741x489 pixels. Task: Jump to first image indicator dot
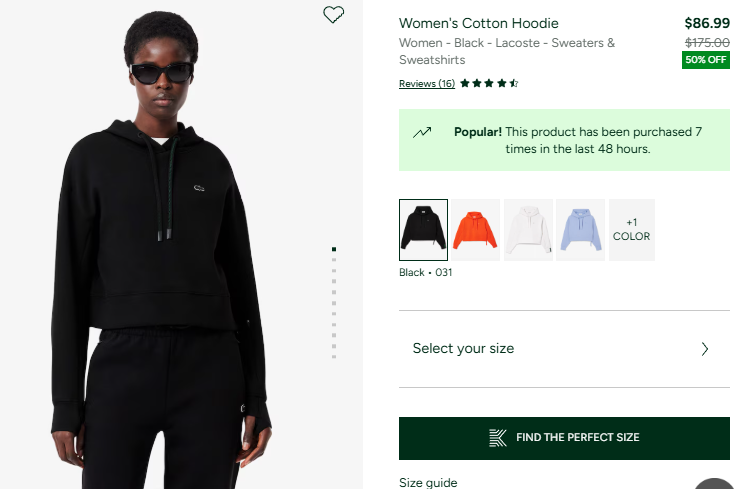[x=334, y=249]
